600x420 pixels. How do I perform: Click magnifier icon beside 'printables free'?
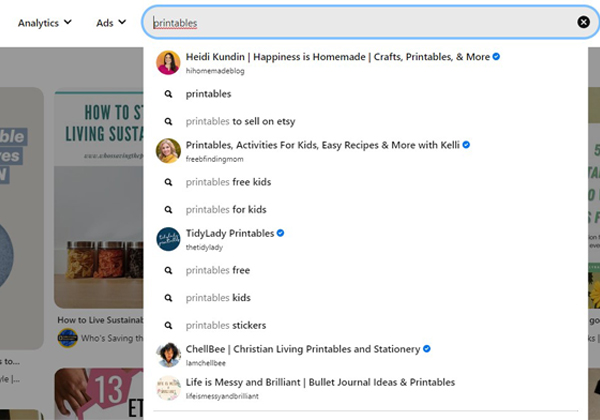tap(168, 270)
